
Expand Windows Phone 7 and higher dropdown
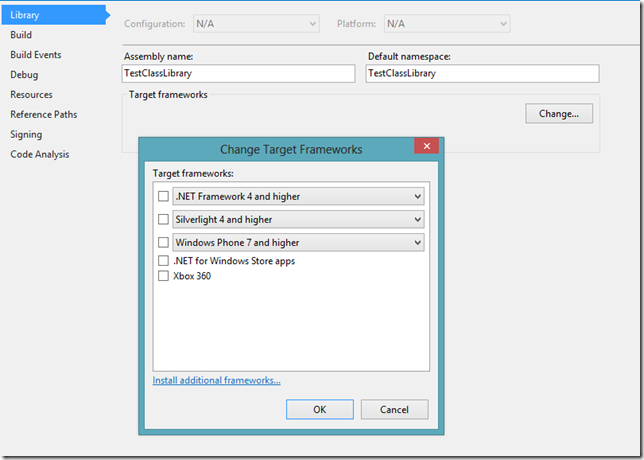click(x=299, y=242)
